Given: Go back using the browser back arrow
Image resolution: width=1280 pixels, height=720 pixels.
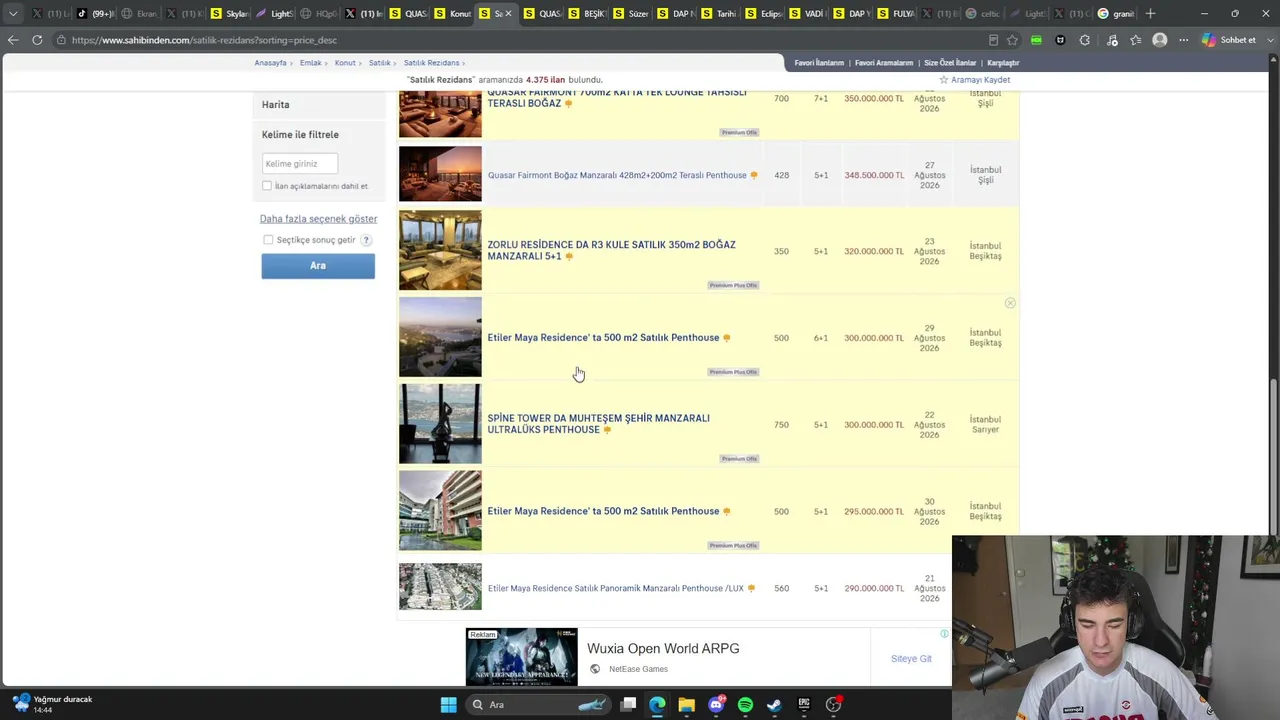Looking at the screenshot, I should [13, 40].
